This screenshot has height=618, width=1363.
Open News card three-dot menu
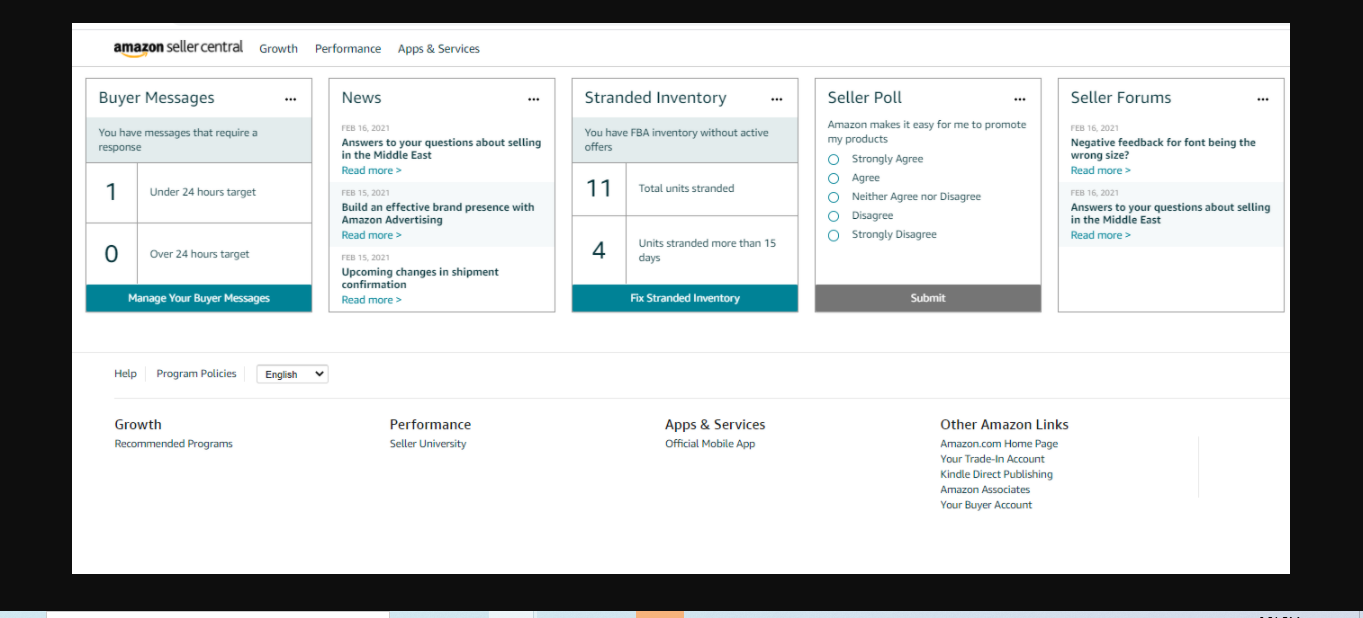coord(534,99)
